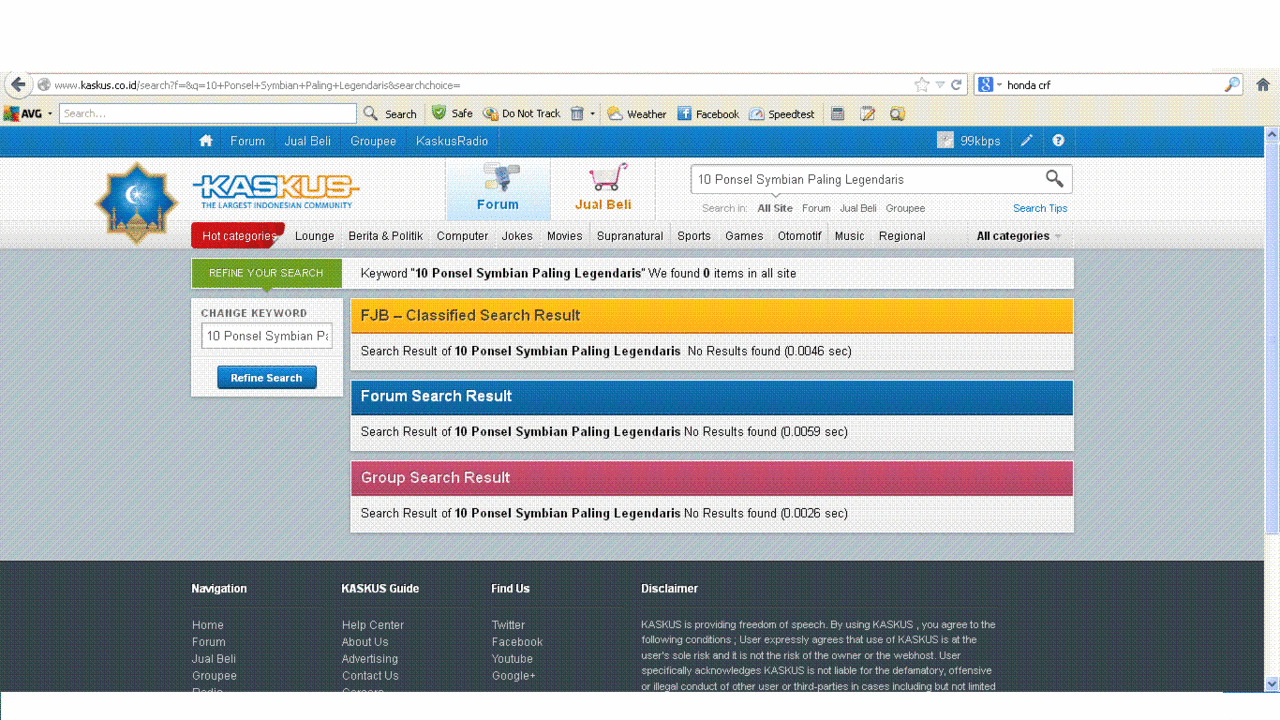Focus the Change Keyword input field
The height and width of the screenshot is (720, 1280).
click(x=266, y=336)
